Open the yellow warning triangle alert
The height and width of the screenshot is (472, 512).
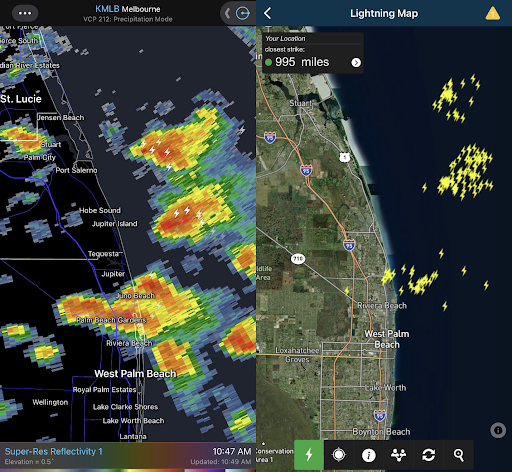tap(492, 14)
